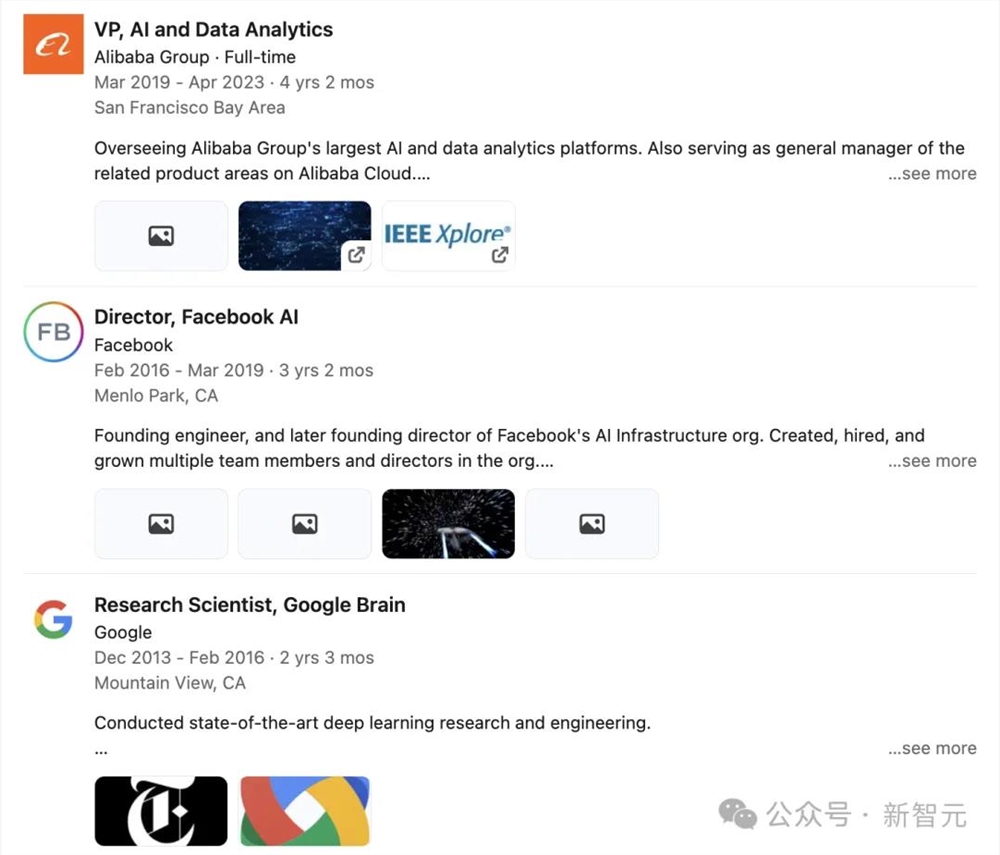Expand Facebook AI description with see more
Screen dimensions: 1000x855
(x=932, y=461)
